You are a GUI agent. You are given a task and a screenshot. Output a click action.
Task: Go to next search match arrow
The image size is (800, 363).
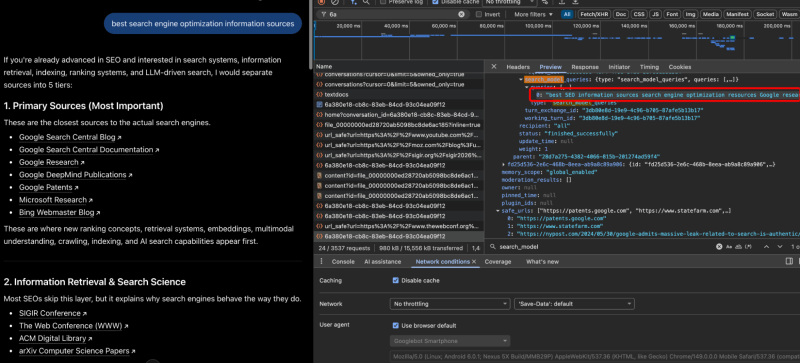click(781, 247)
